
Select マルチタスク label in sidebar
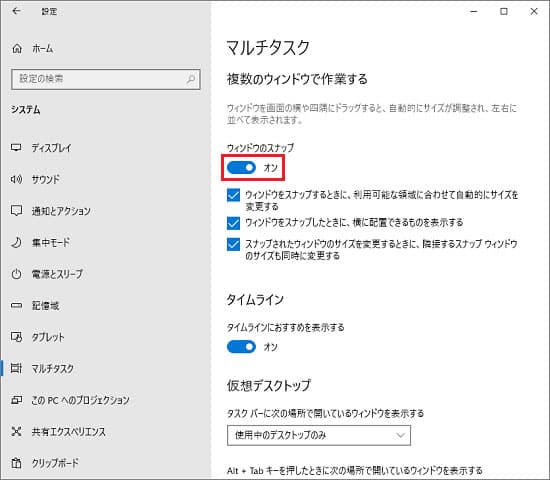click(x=53, y=368)
